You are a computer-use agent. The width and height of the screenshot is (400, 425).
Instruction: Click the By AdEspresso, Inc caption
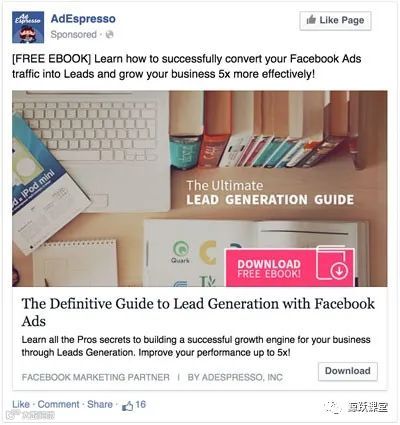tap(235, 377)
